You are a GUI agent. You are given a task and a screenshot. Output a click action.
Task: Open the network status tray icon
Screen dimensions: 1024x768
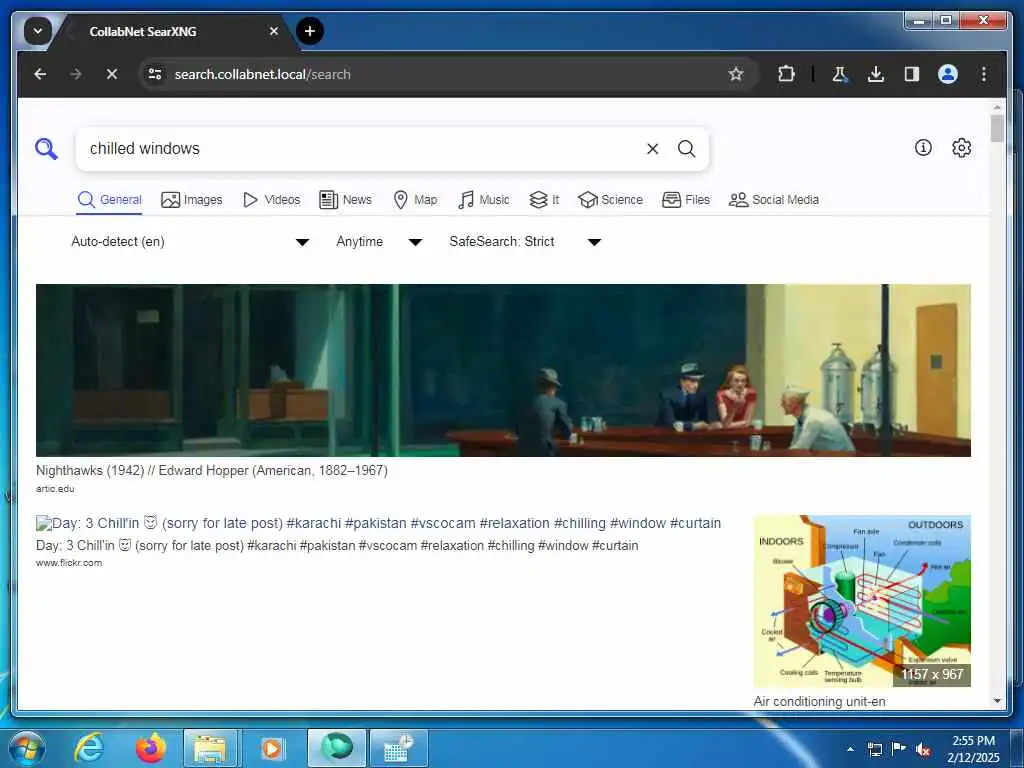click(874, 749)
